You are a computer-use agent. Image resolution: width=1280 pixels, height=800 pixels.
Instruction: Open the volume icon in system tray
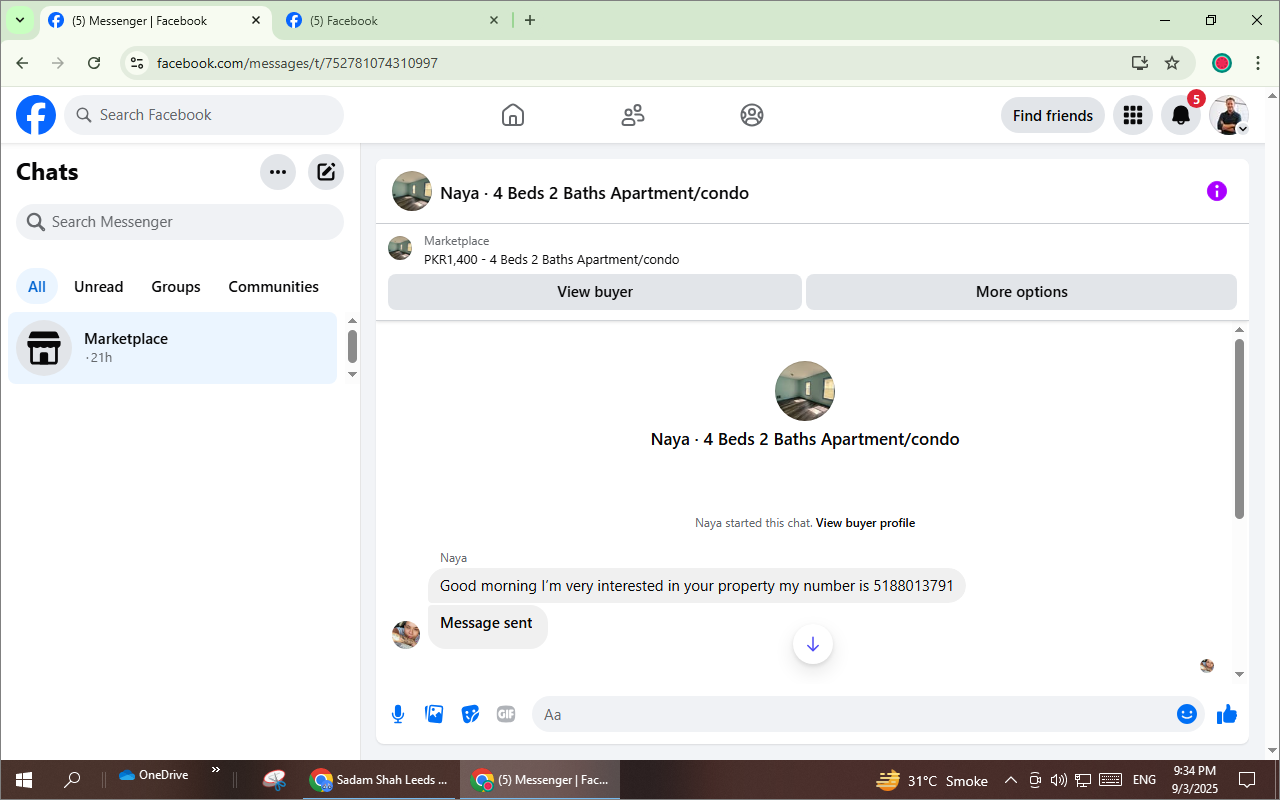pyautogui.click(x=1059, y=780)
